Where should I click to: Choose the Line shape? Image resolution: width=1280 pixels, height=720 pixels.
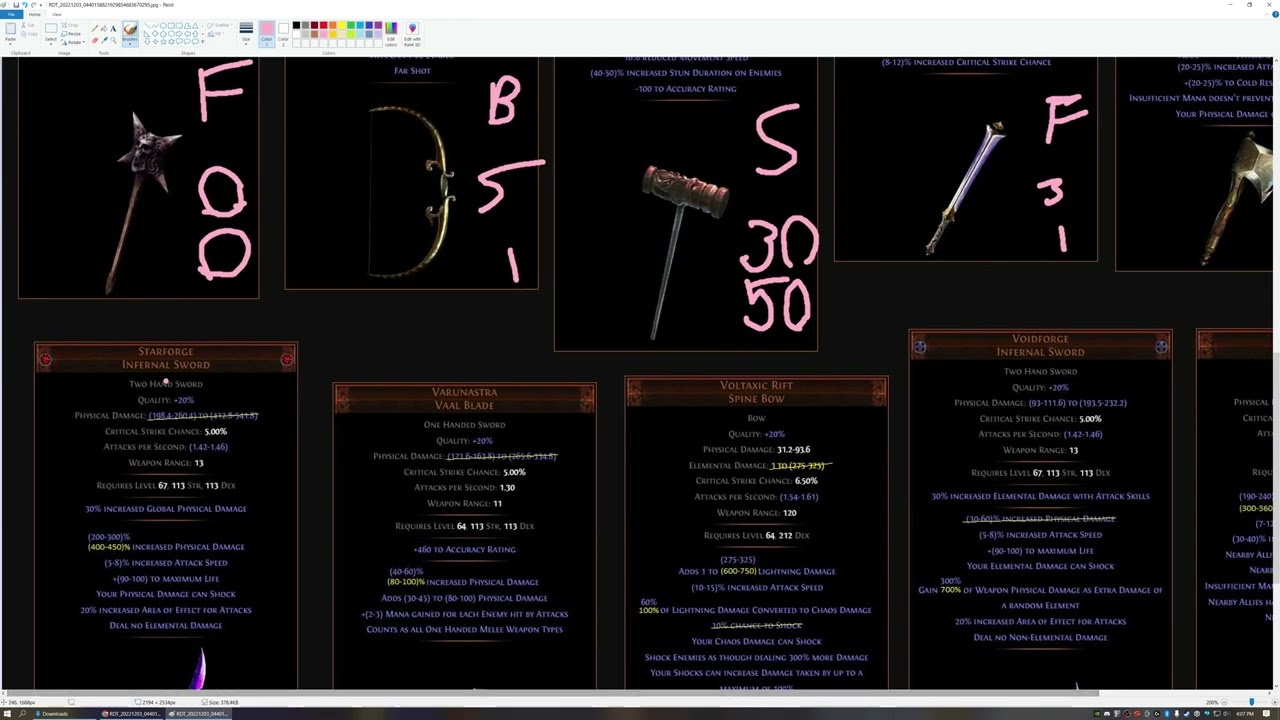[x=147, y=25]
